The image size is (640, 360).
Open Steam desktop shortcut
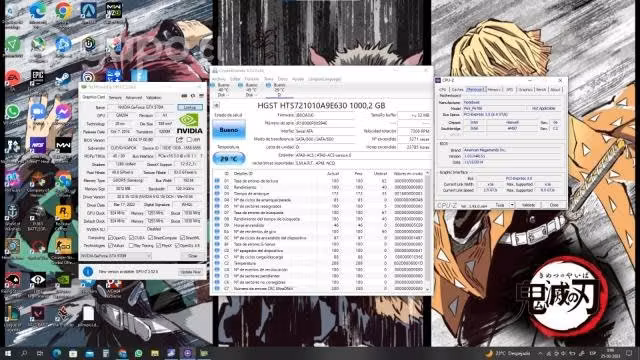(x=63, y=78)
